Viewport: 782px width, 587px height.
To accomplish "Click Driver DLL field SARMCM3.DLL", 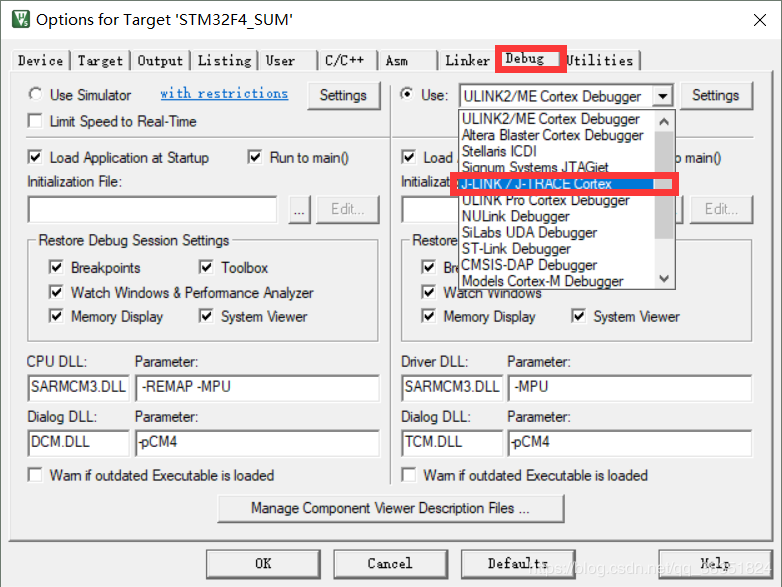I will (x=452, y=388).
